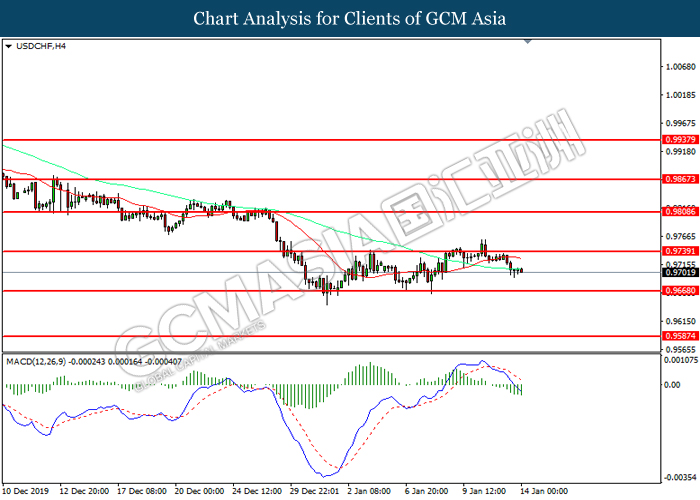Select the USDCHF,H4 symbol label
Image resolution: width=700 pixels, height=500 pixels.
tap(41, 46)
